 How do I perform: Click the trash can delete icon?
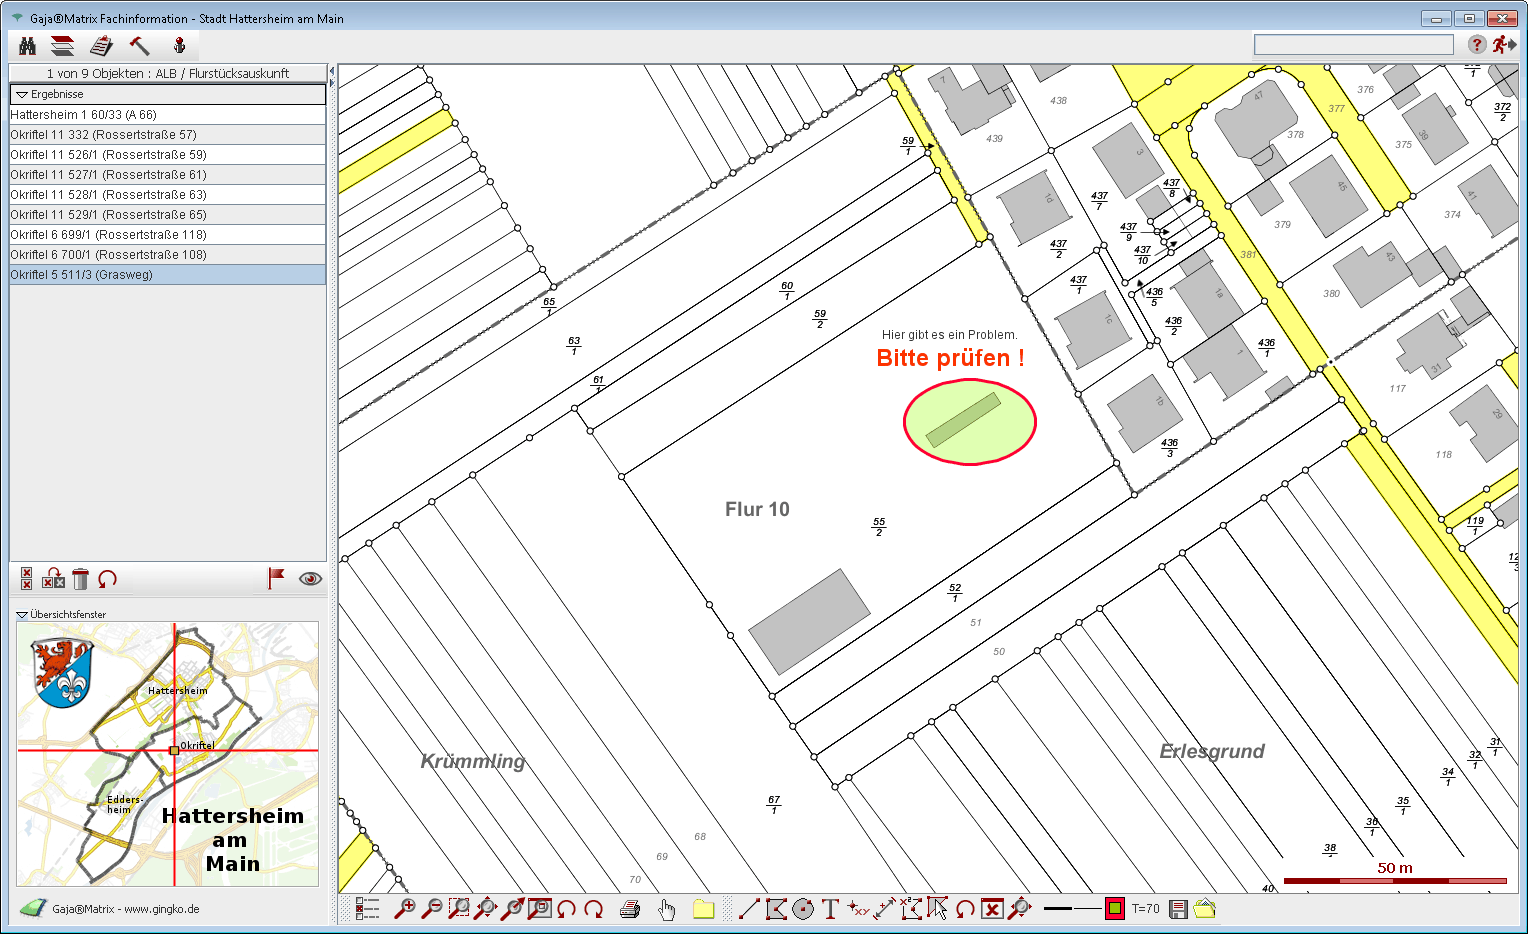[81, 579]
